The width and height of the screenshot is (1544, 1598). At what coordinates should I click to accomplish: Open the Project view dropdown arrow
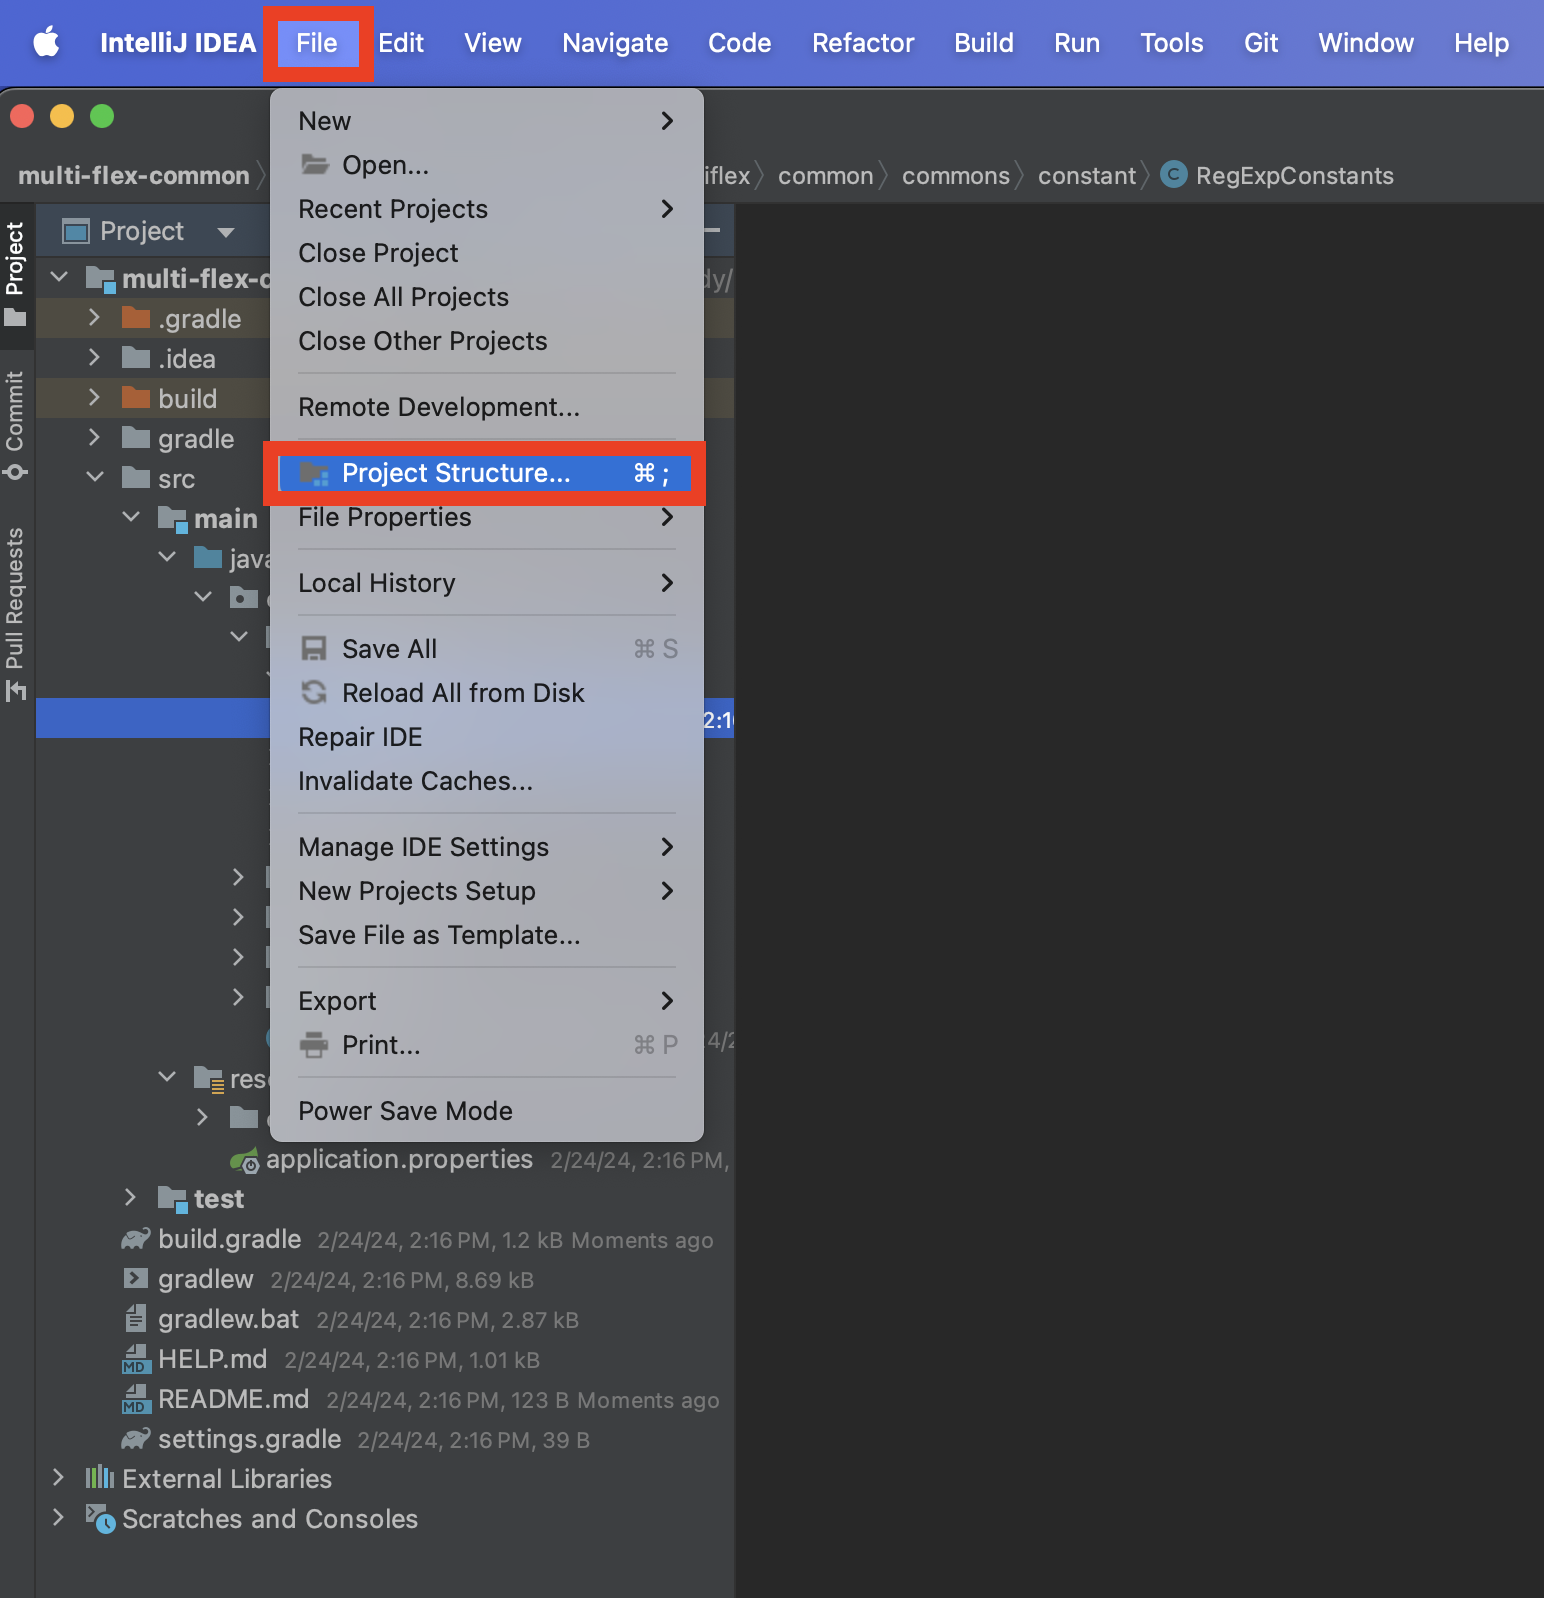(226, 233)
